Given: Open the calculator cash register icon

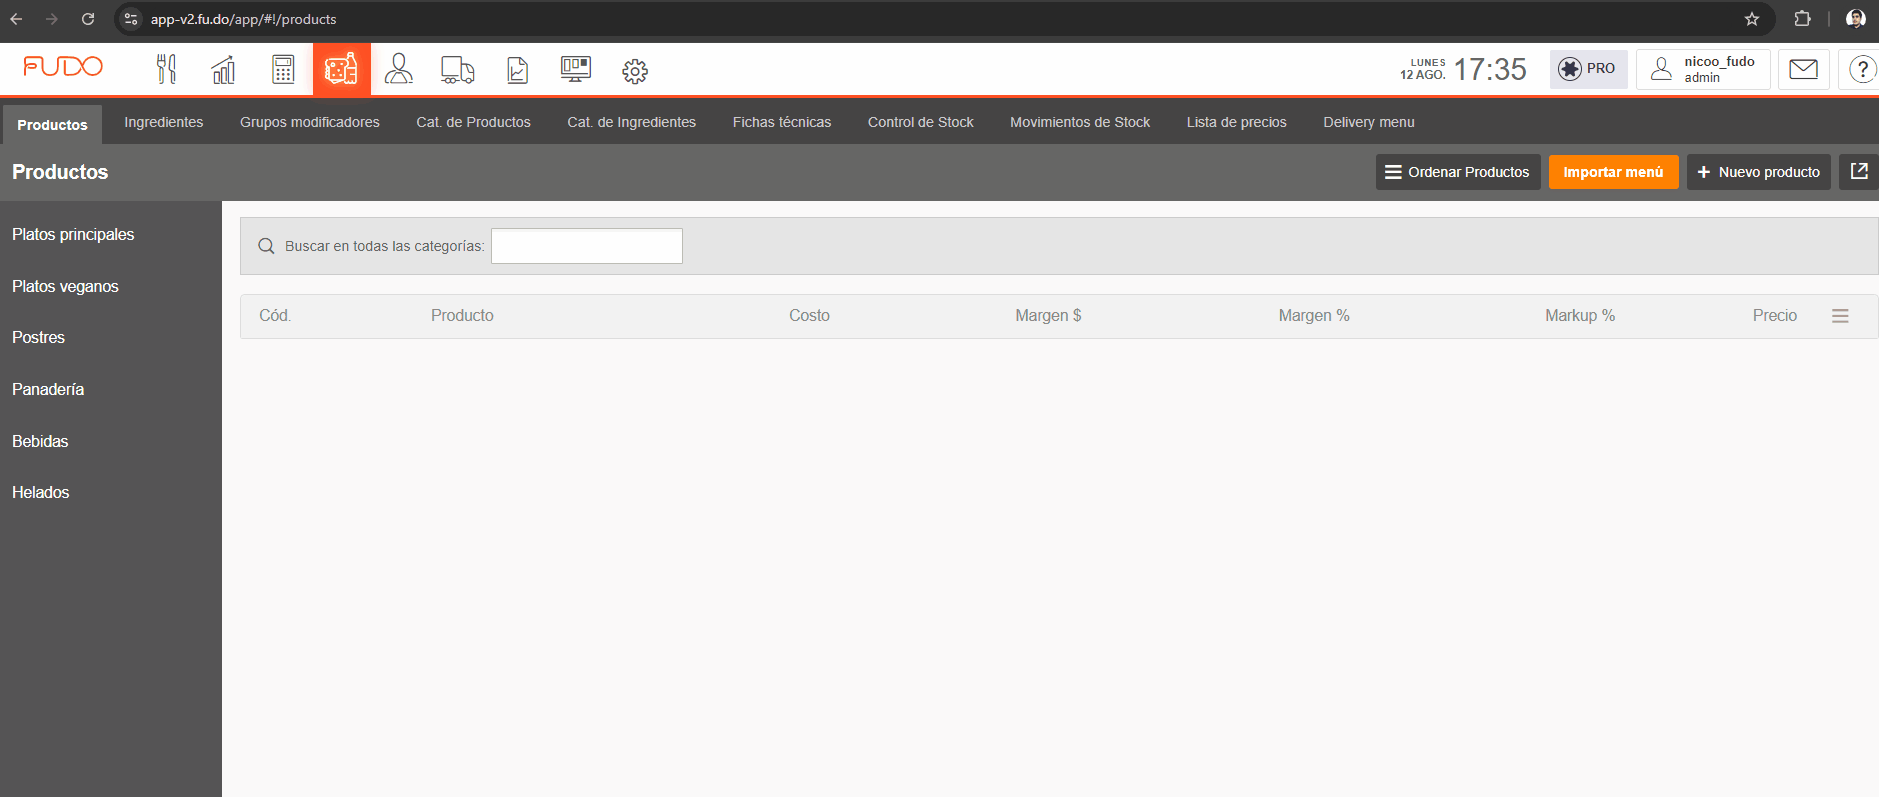Looking at the screenshot, I should click(283, 69).
